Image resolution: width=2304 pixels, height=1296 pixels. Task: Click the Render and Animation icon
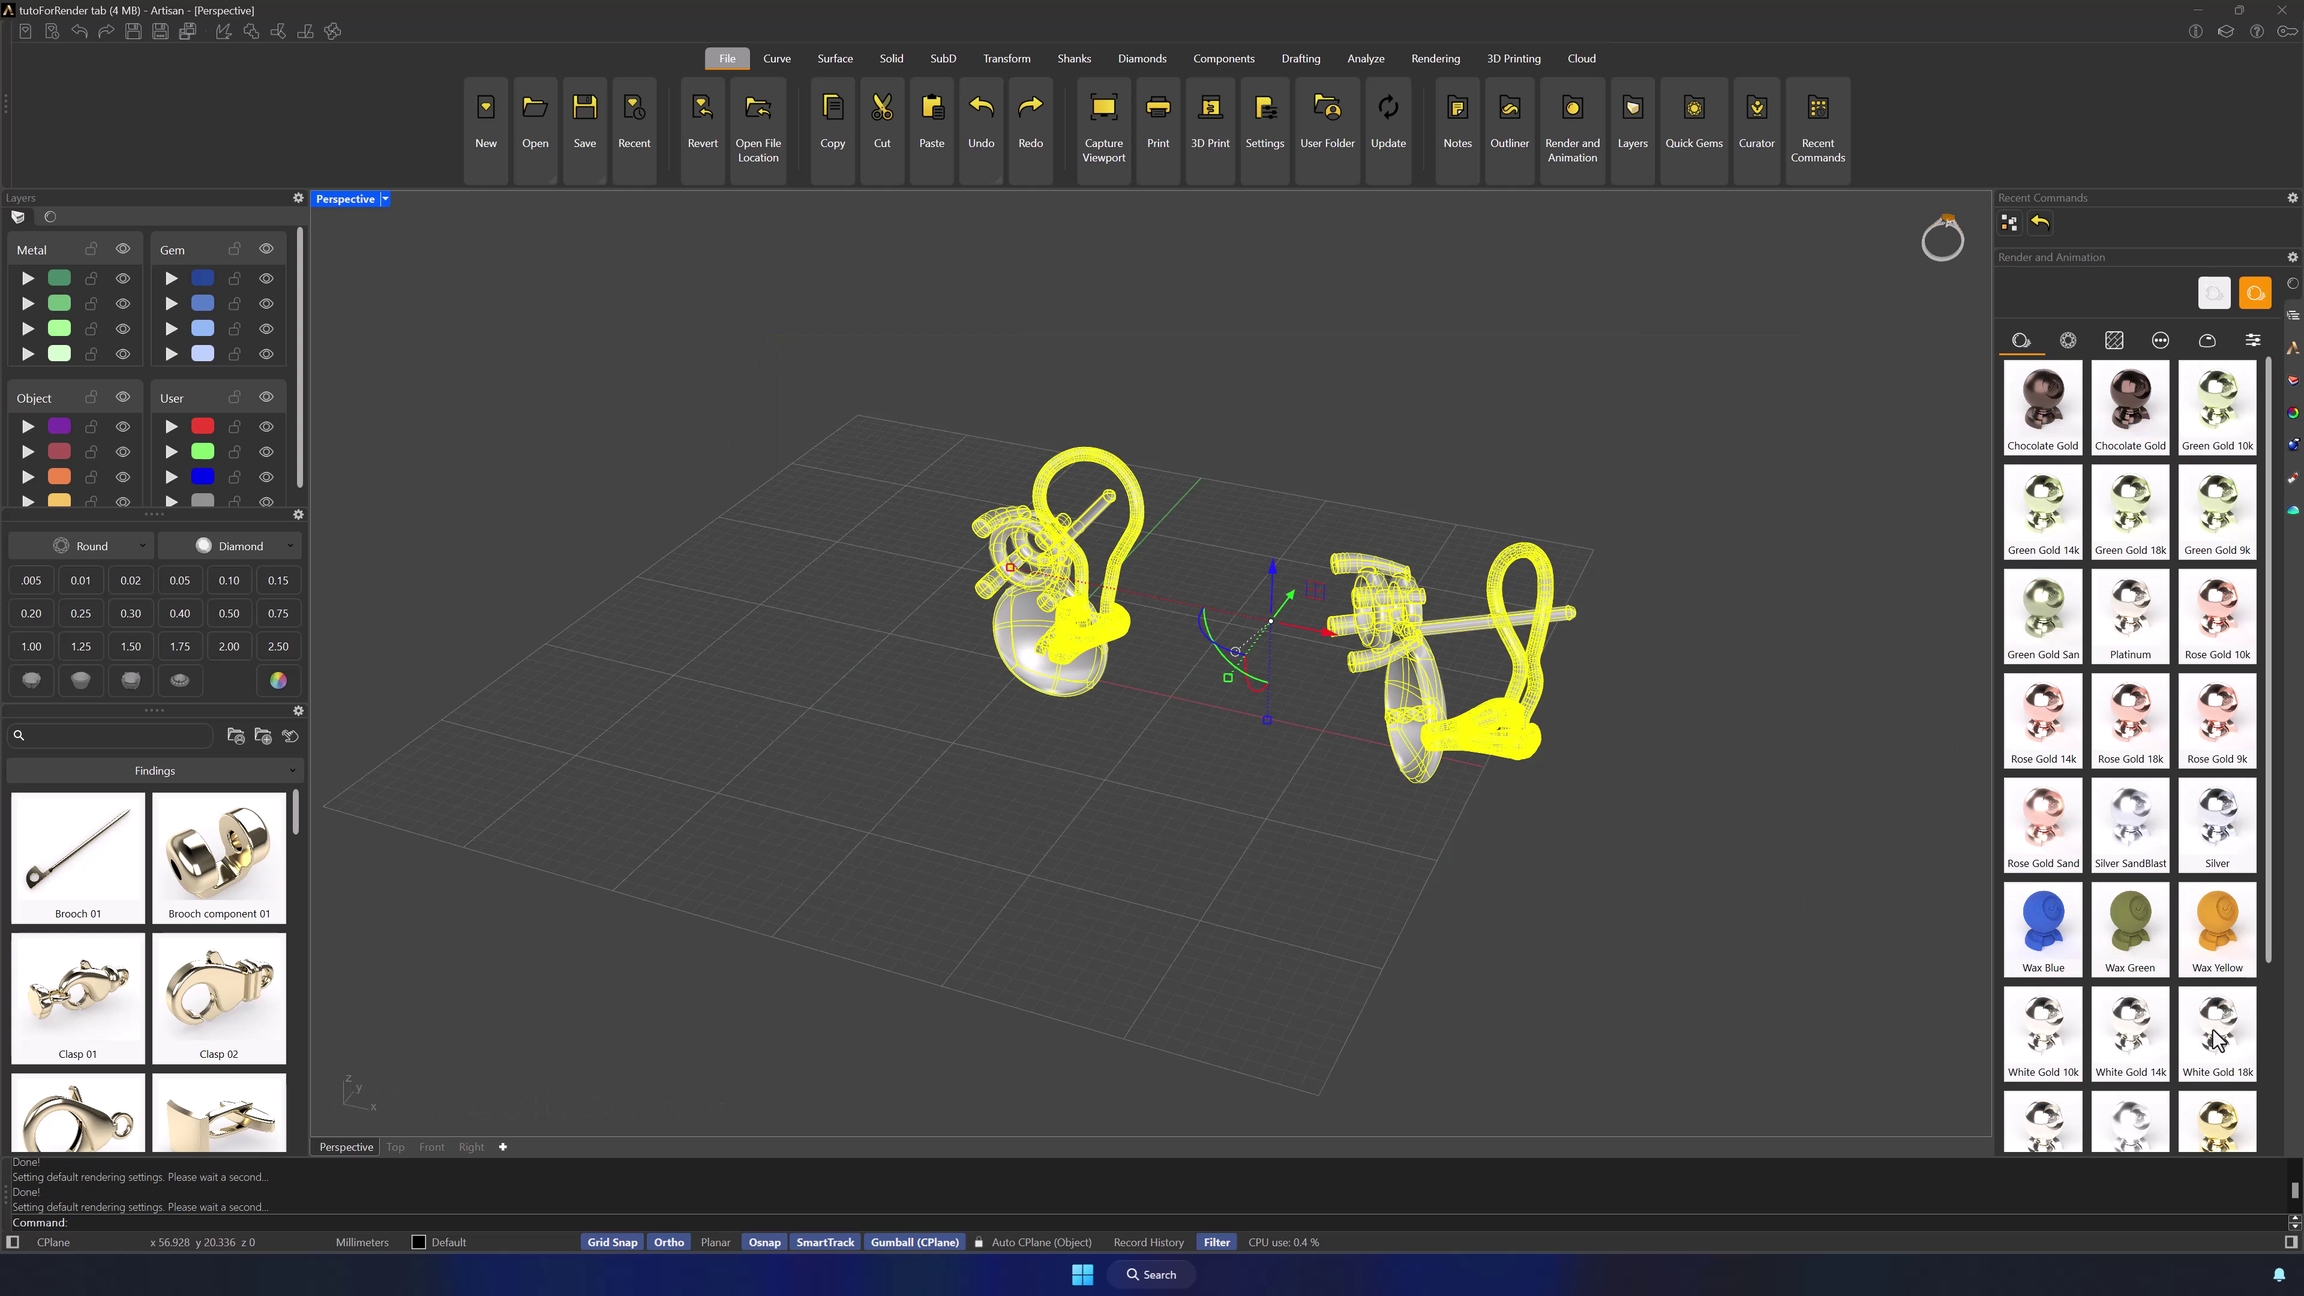click(1572, 110)
